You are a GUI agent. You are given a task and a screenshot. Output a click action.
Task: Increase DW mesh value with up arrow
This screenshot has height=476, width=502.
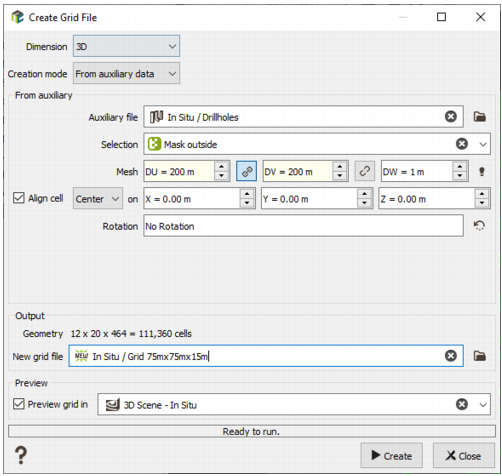coord(460,167)
